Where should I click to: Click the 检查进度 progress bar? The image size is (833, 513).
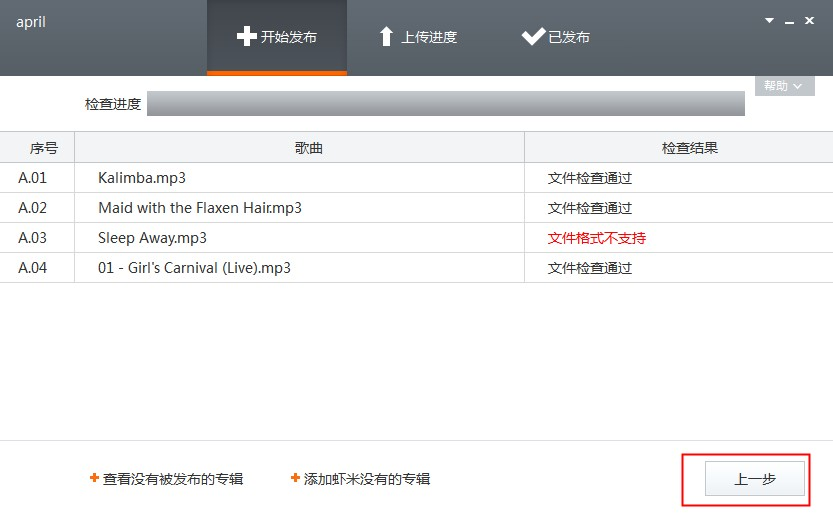point(446,104)
